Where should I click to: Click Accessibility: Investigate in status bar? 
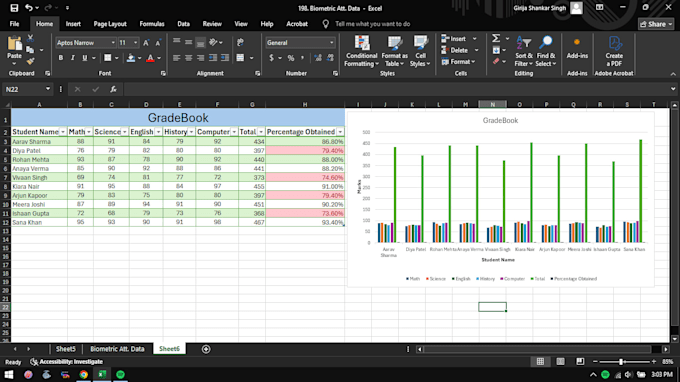pyautogui.click(x=66, y=362)
